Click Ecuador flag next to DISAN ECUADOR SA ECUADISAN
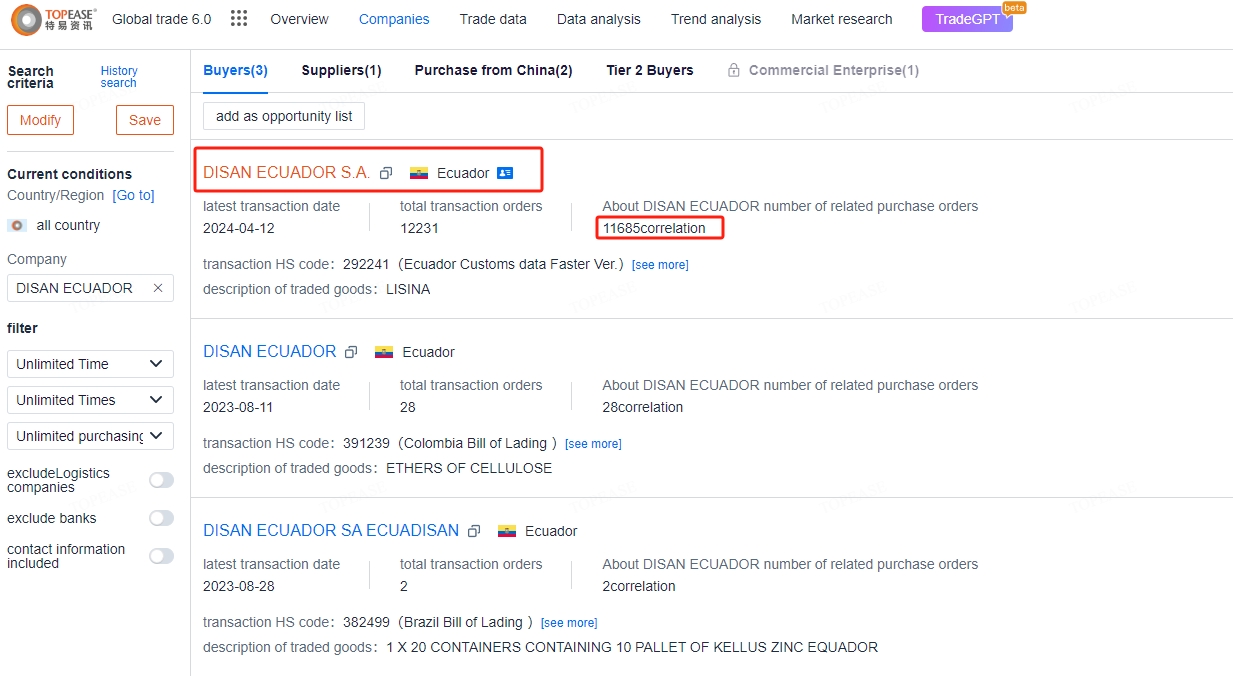 coord(507,531)
